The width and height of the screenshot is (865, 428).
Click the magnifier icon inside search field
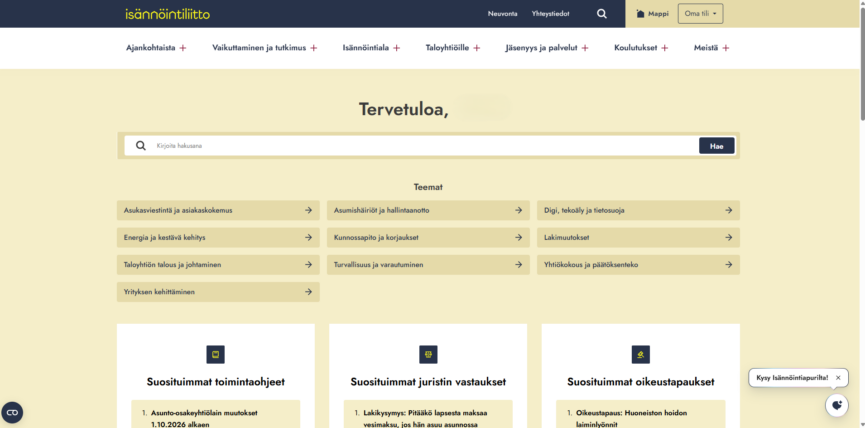[141, 146]
